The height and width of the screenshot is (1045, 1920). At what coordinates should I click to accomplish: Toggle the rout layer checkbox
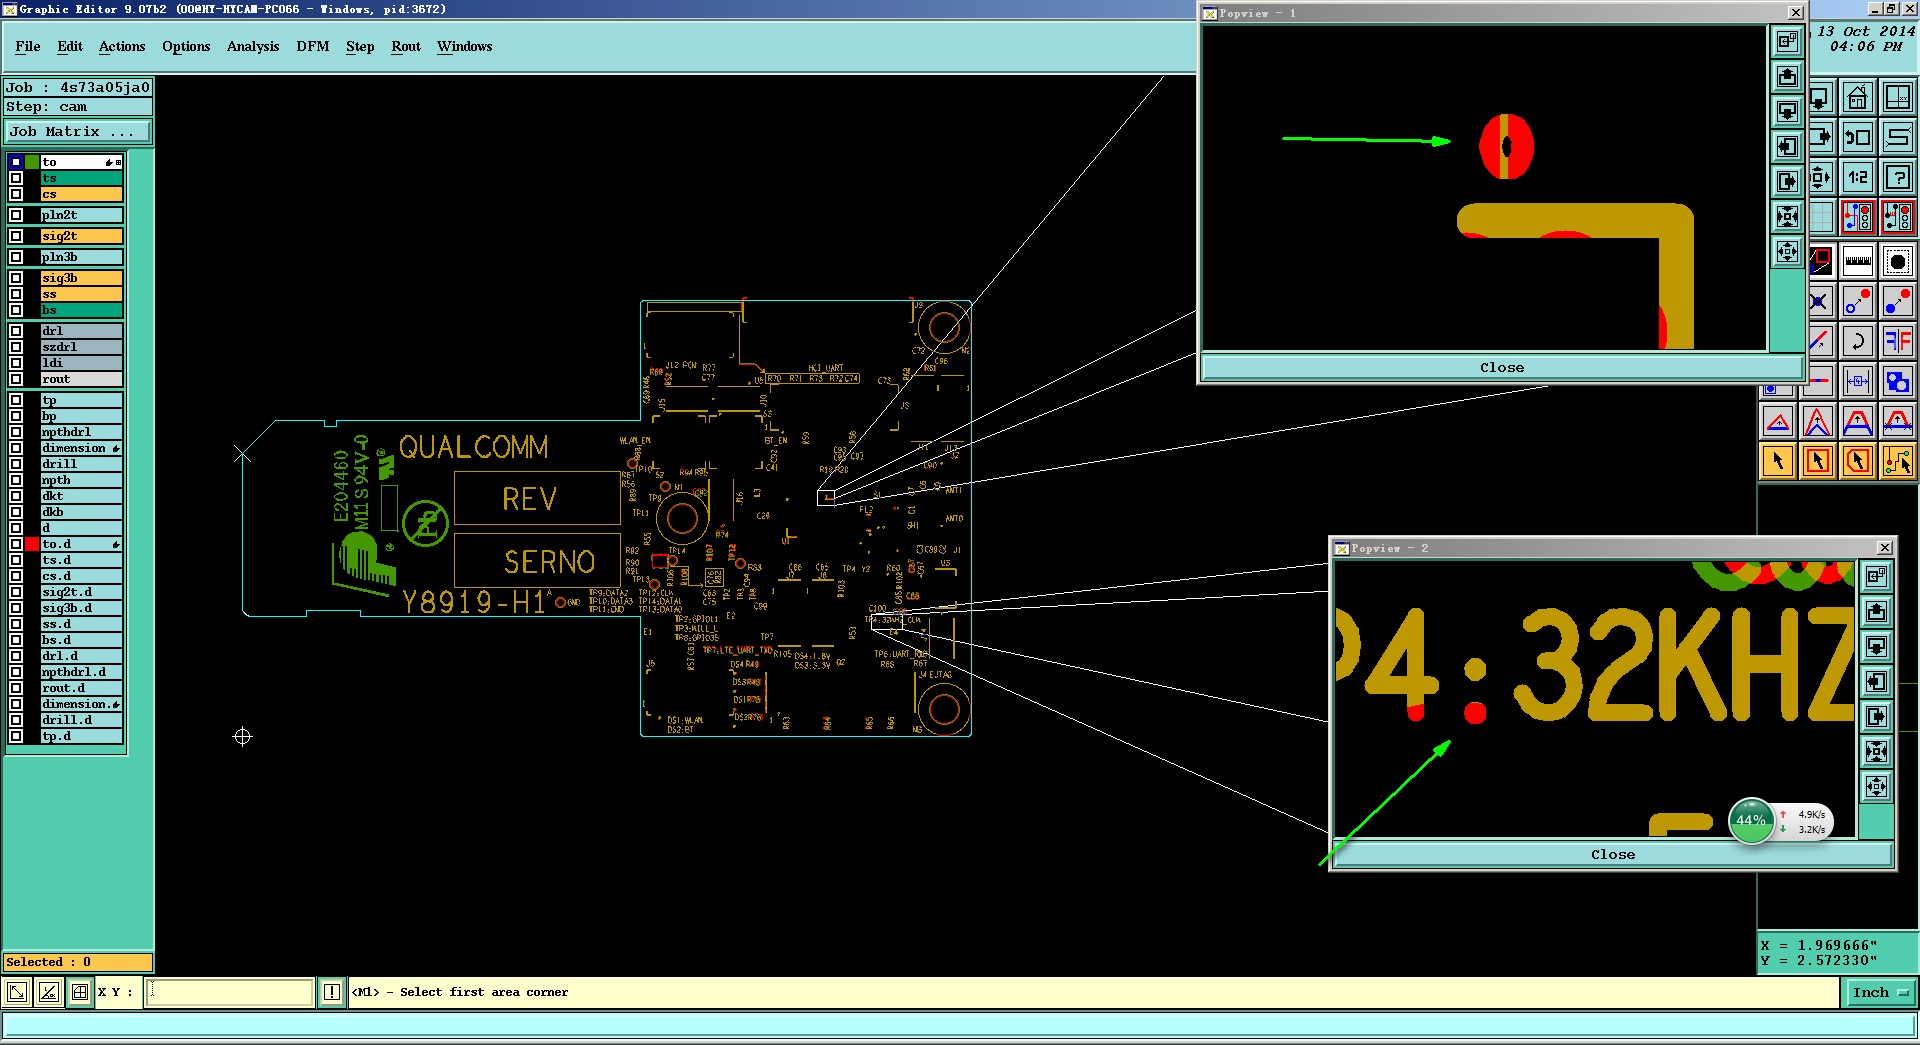[16, 379]
